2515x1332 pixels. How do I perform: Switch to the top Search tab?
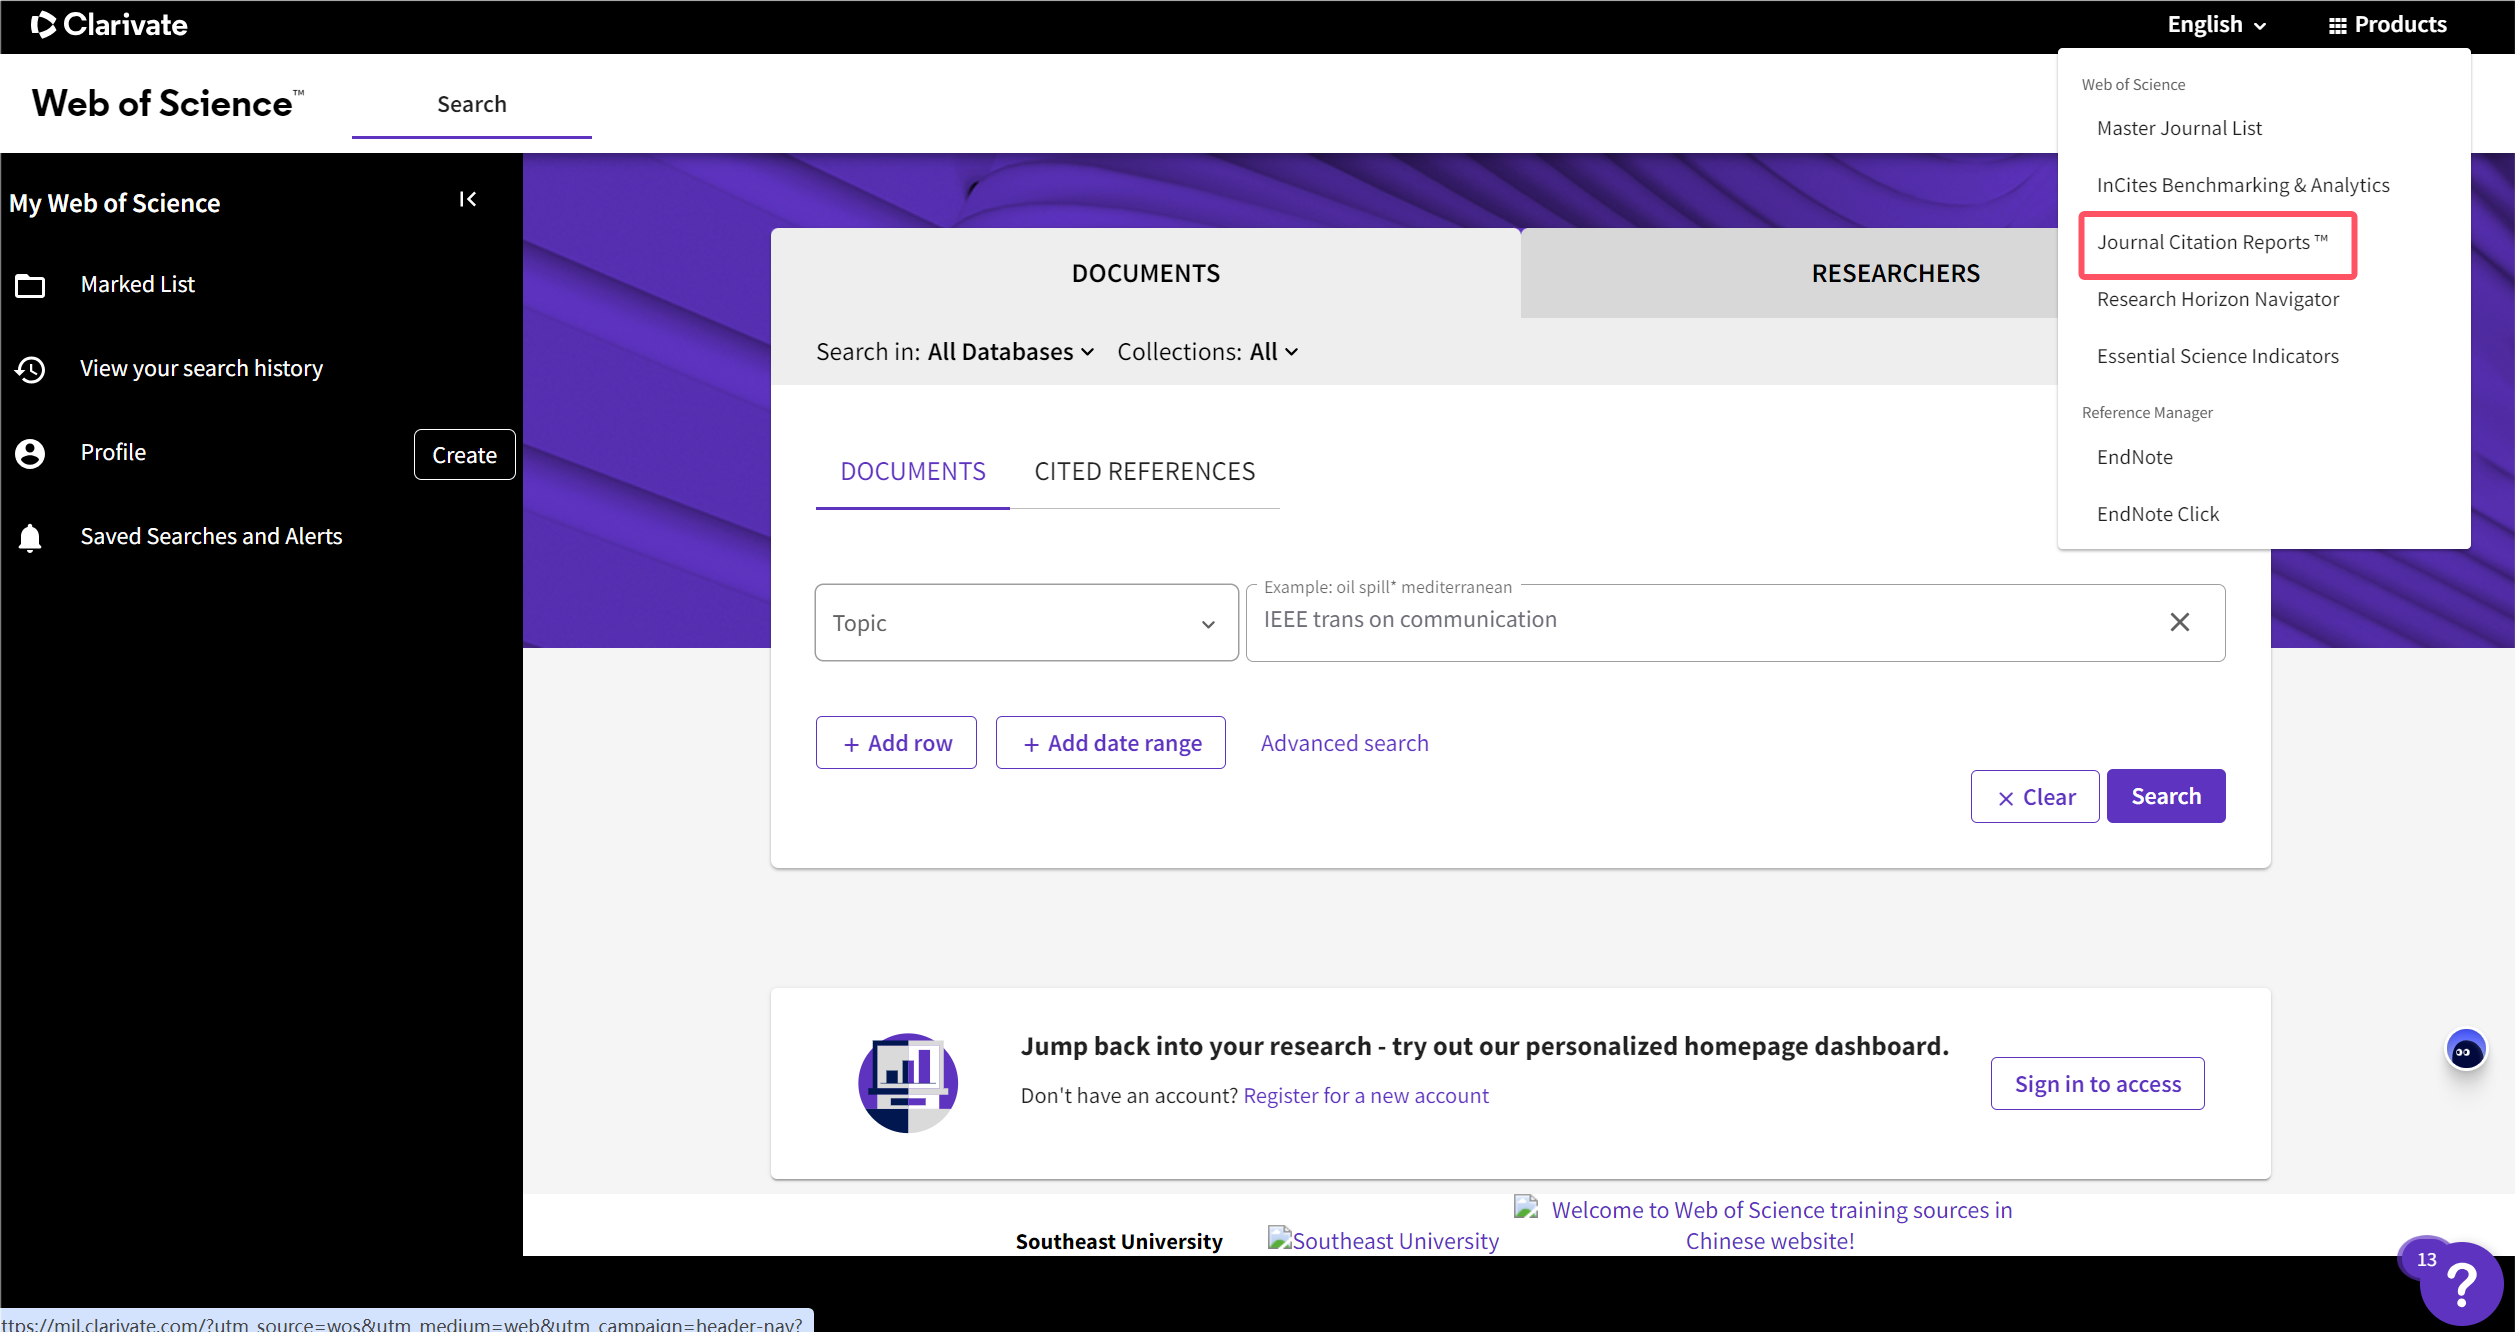471,104
